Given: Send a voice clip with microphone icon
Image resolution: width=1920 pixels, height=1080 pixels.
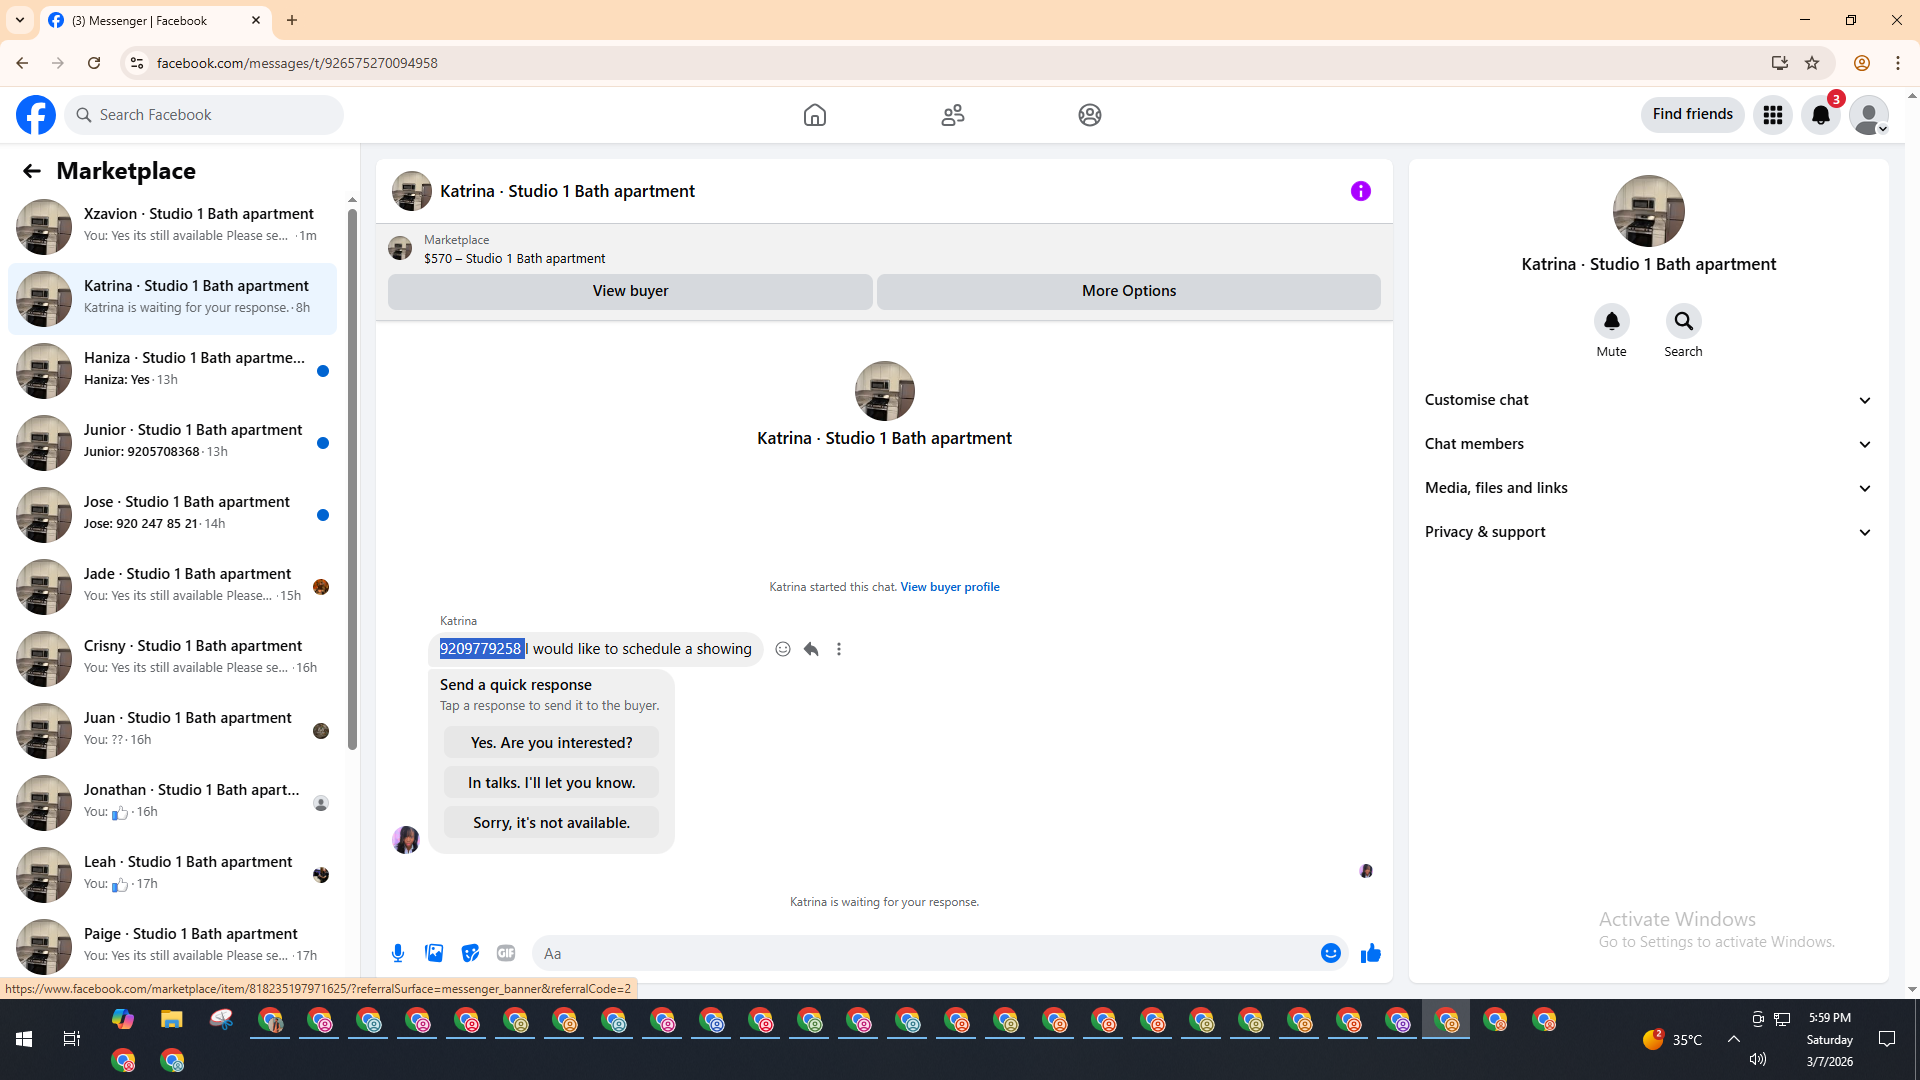Looking at the screenshot, I should 398,953.
